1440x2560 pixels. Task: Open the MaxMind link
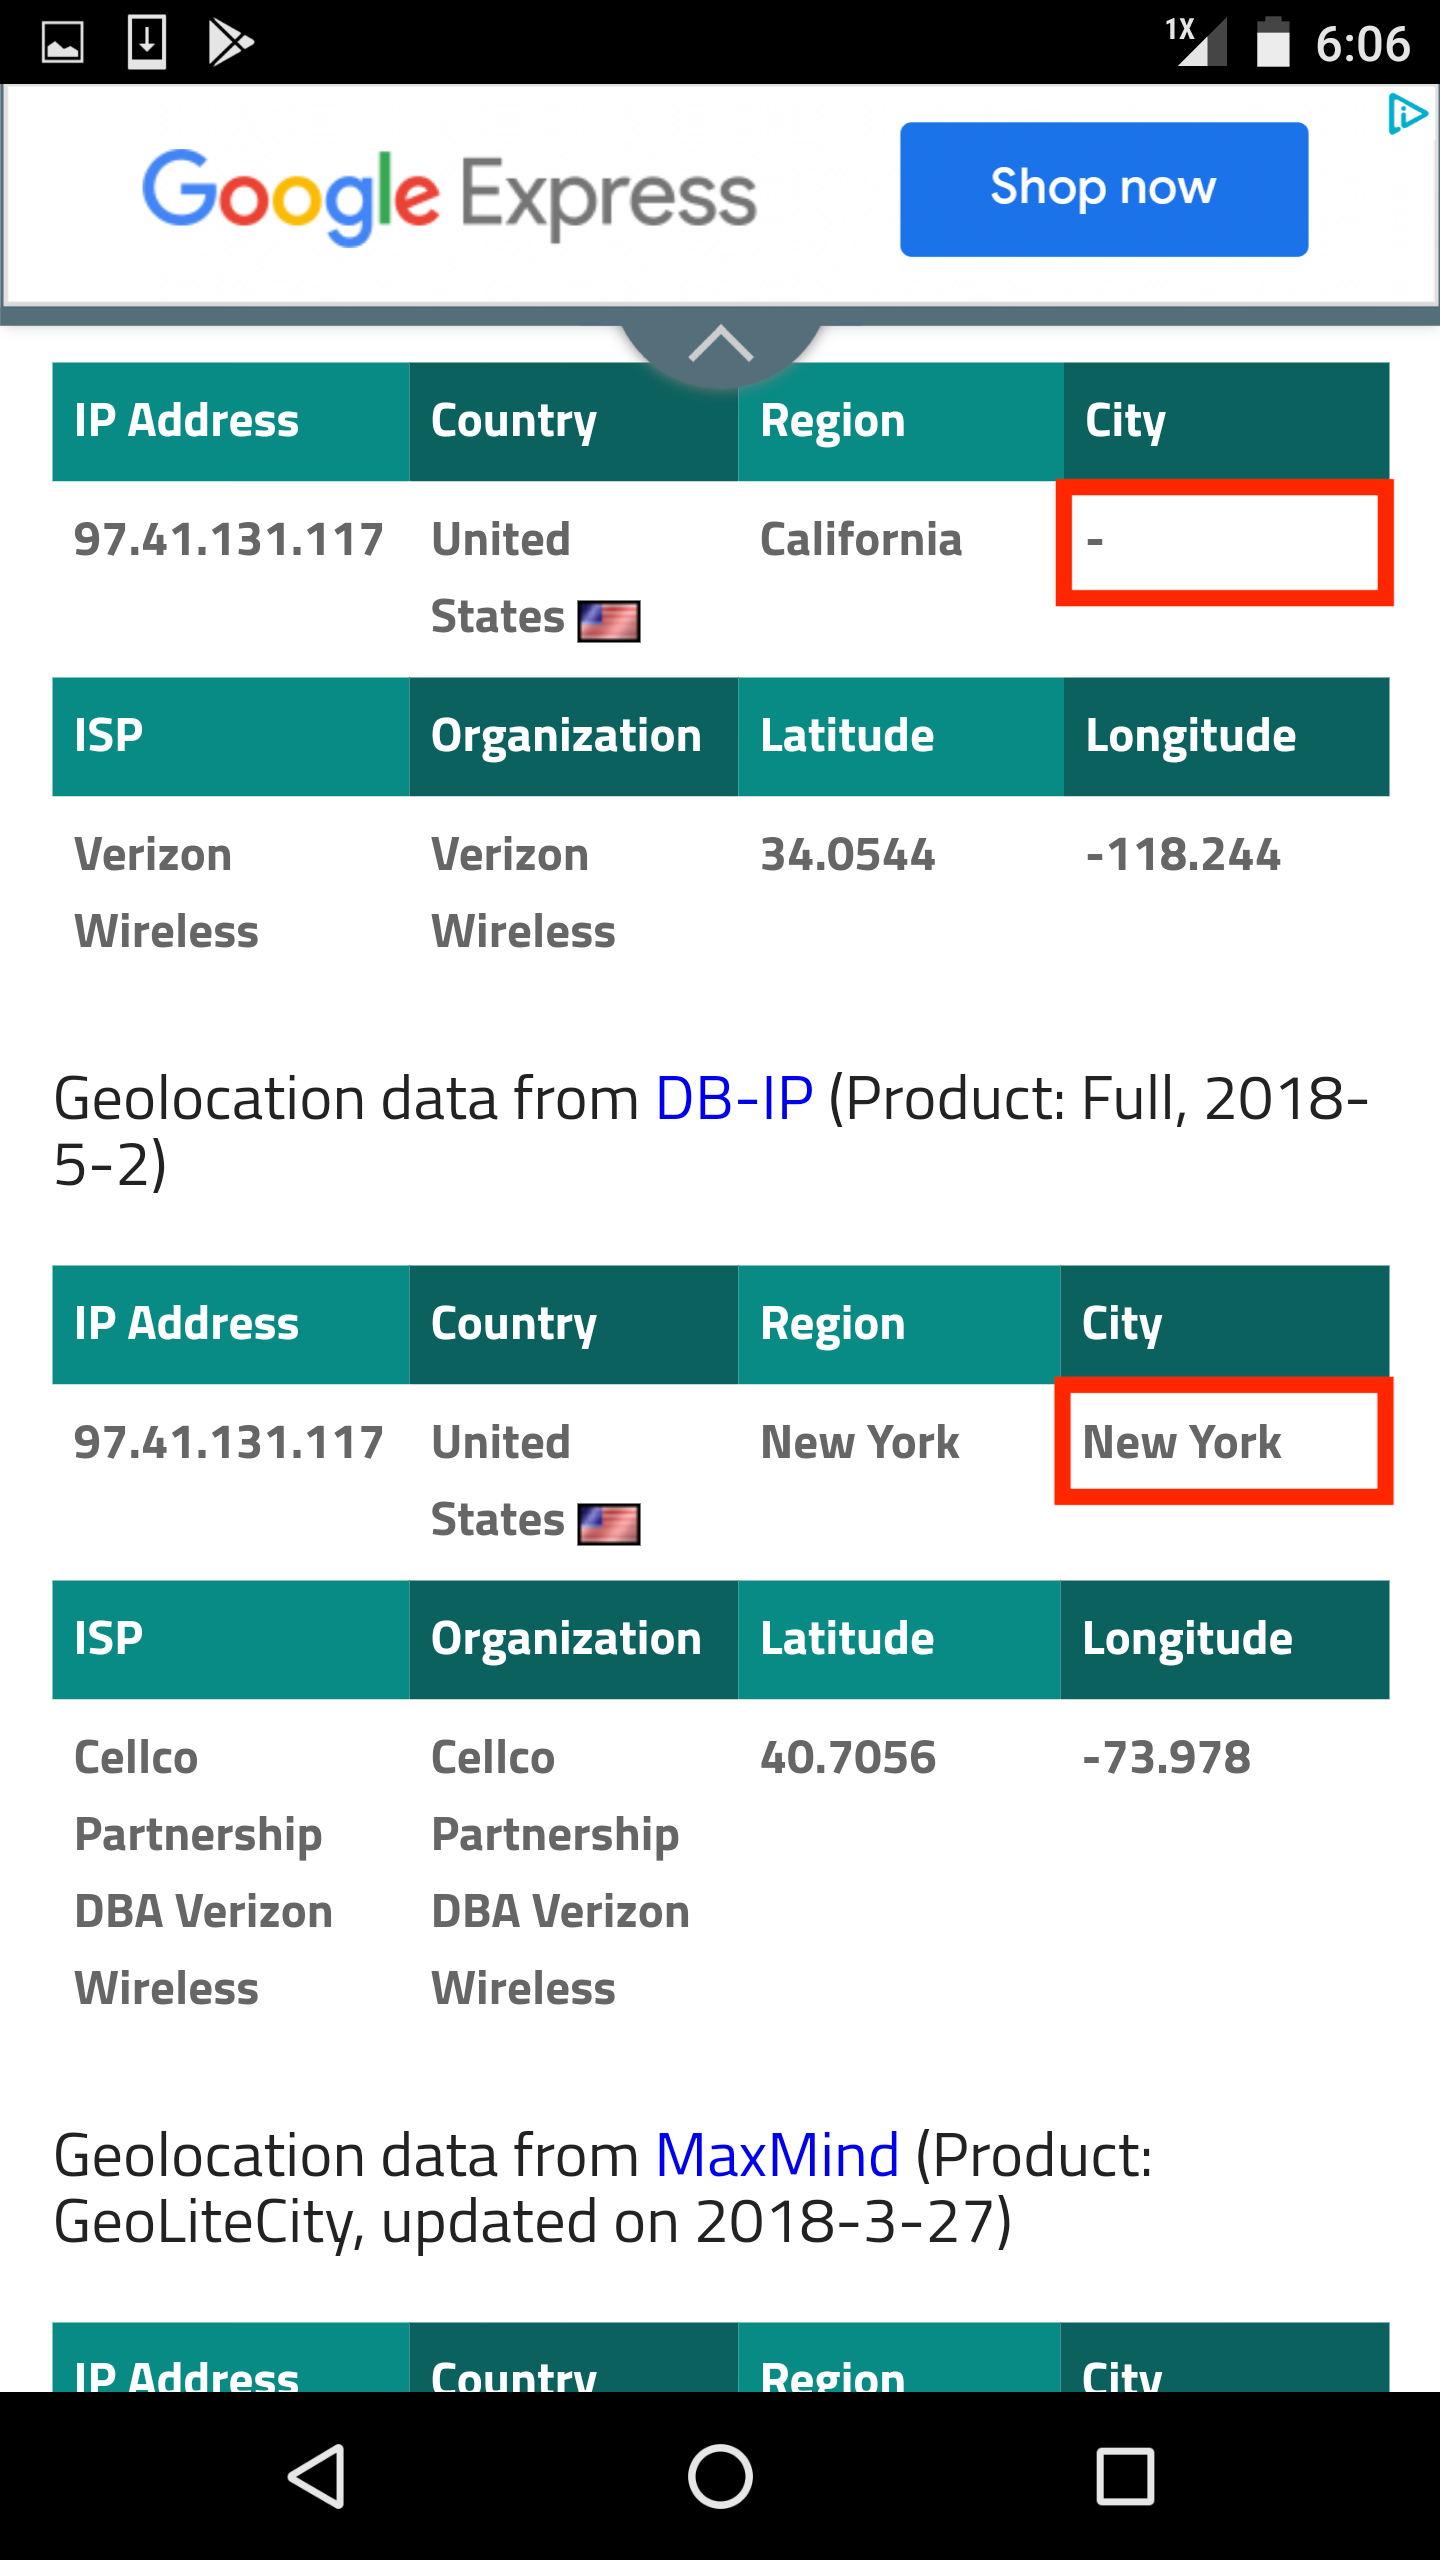tap(777, 2155)
